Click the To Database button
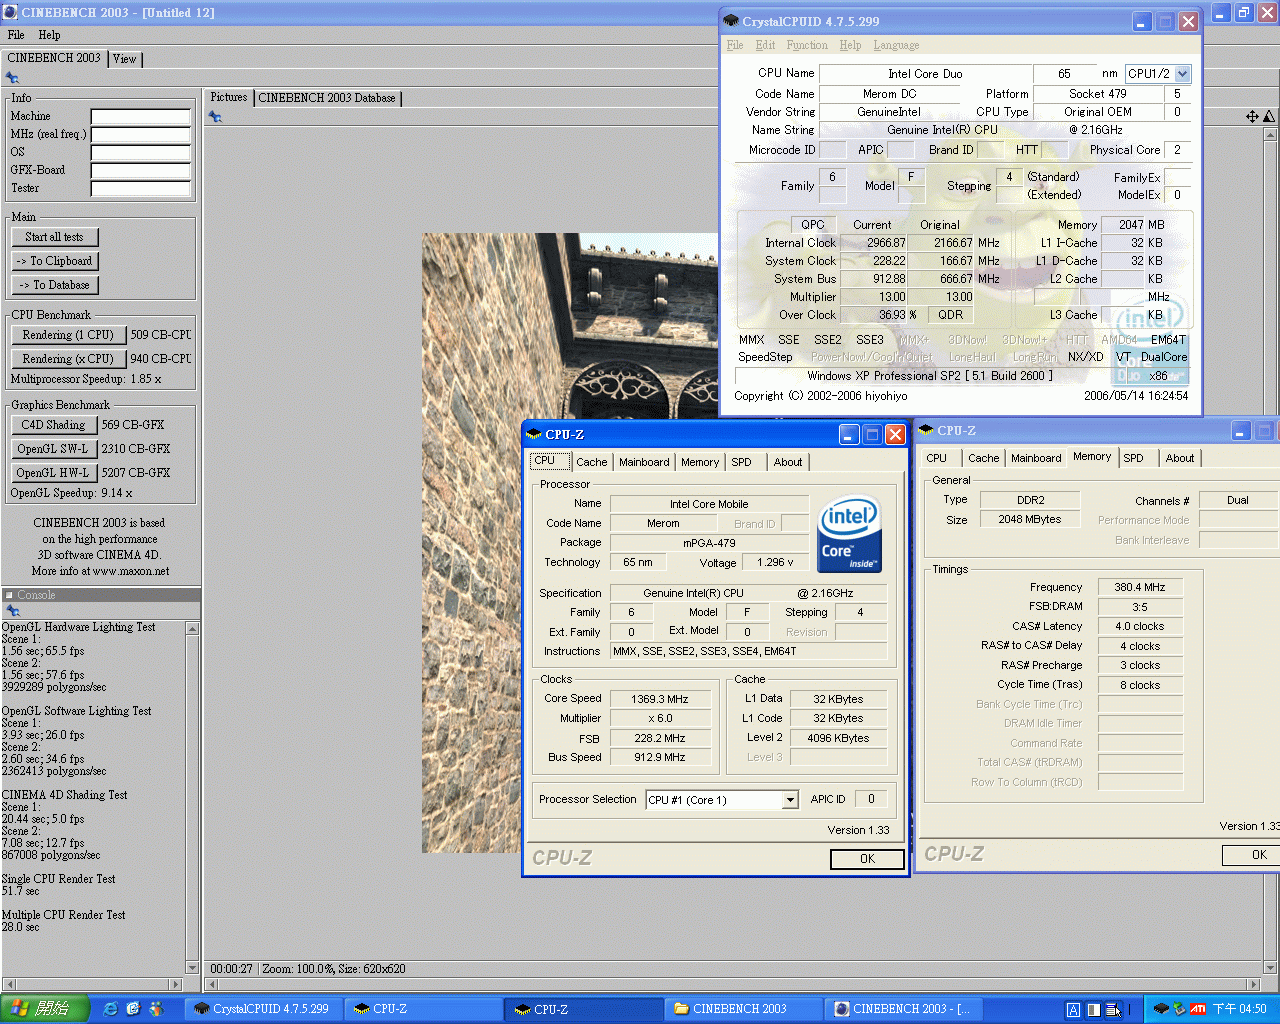1280x1024 pixels. pos(55,285)
